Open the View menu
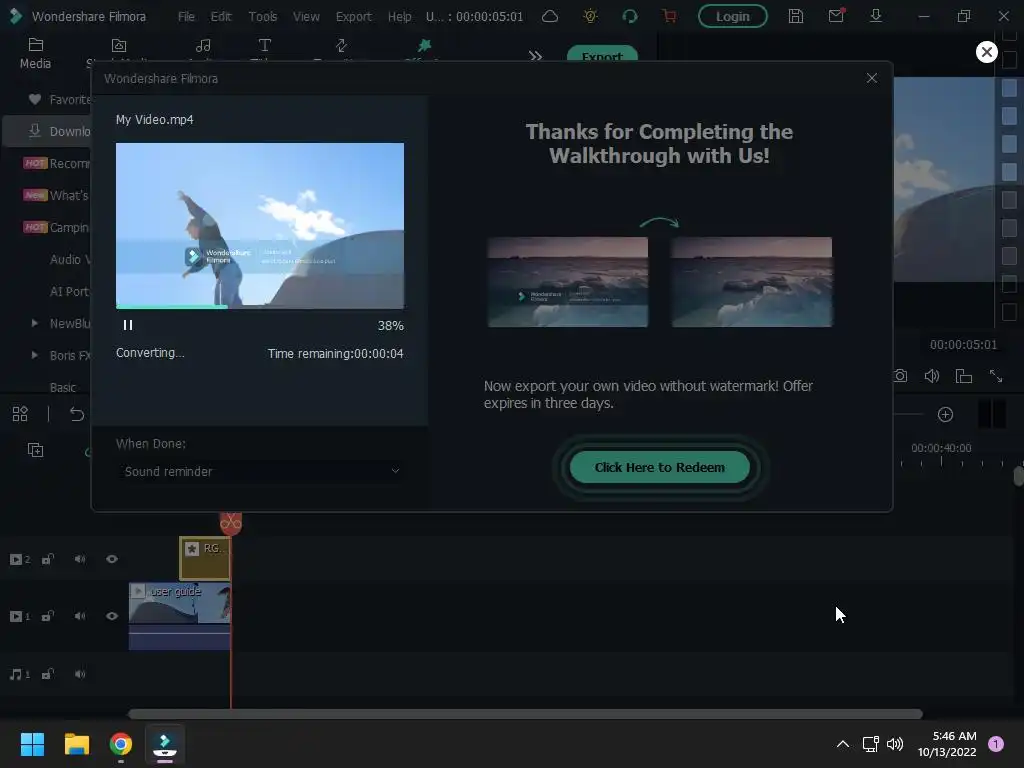This screenshot has width=1024, height=768. [306, 16]
